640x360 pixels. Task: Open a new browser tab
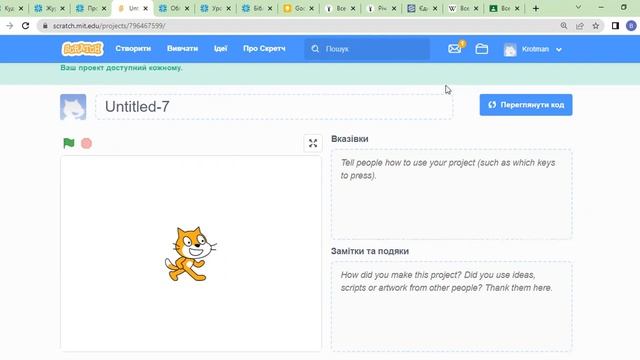pos(536,8)
